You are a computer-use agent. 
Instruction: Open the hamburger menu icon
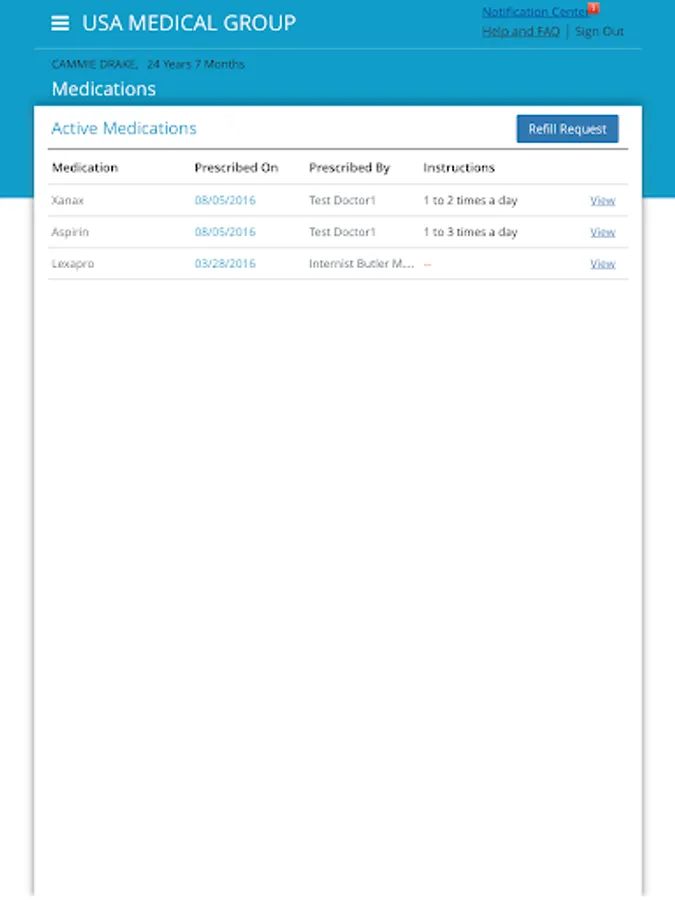click(60, 23)
